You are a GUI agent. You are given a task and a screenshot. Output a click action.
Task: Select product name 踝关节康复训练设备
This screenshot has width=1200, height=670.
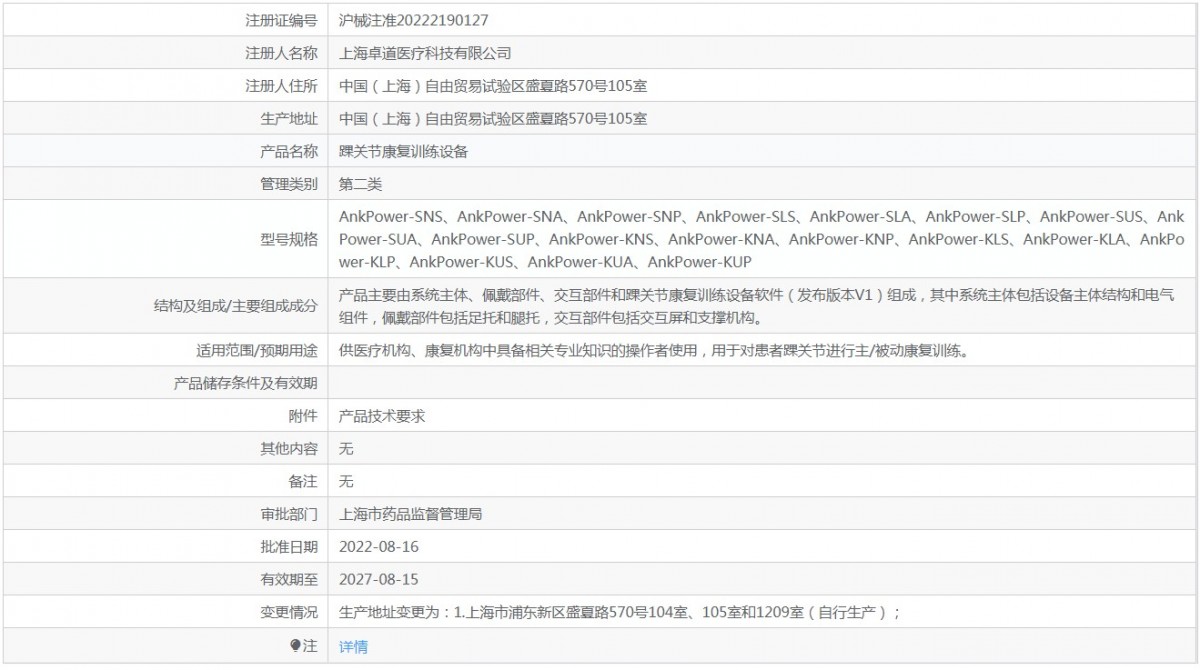tap(404, 152)
